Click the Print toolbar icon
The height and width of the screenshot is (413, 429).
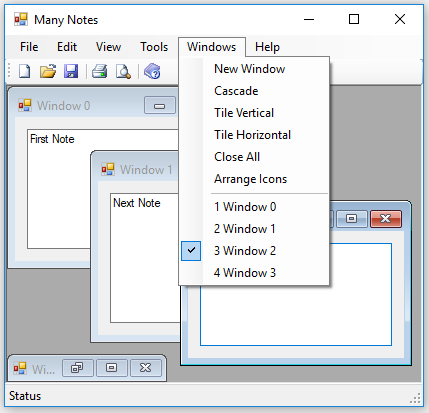(x=100, y=71)
